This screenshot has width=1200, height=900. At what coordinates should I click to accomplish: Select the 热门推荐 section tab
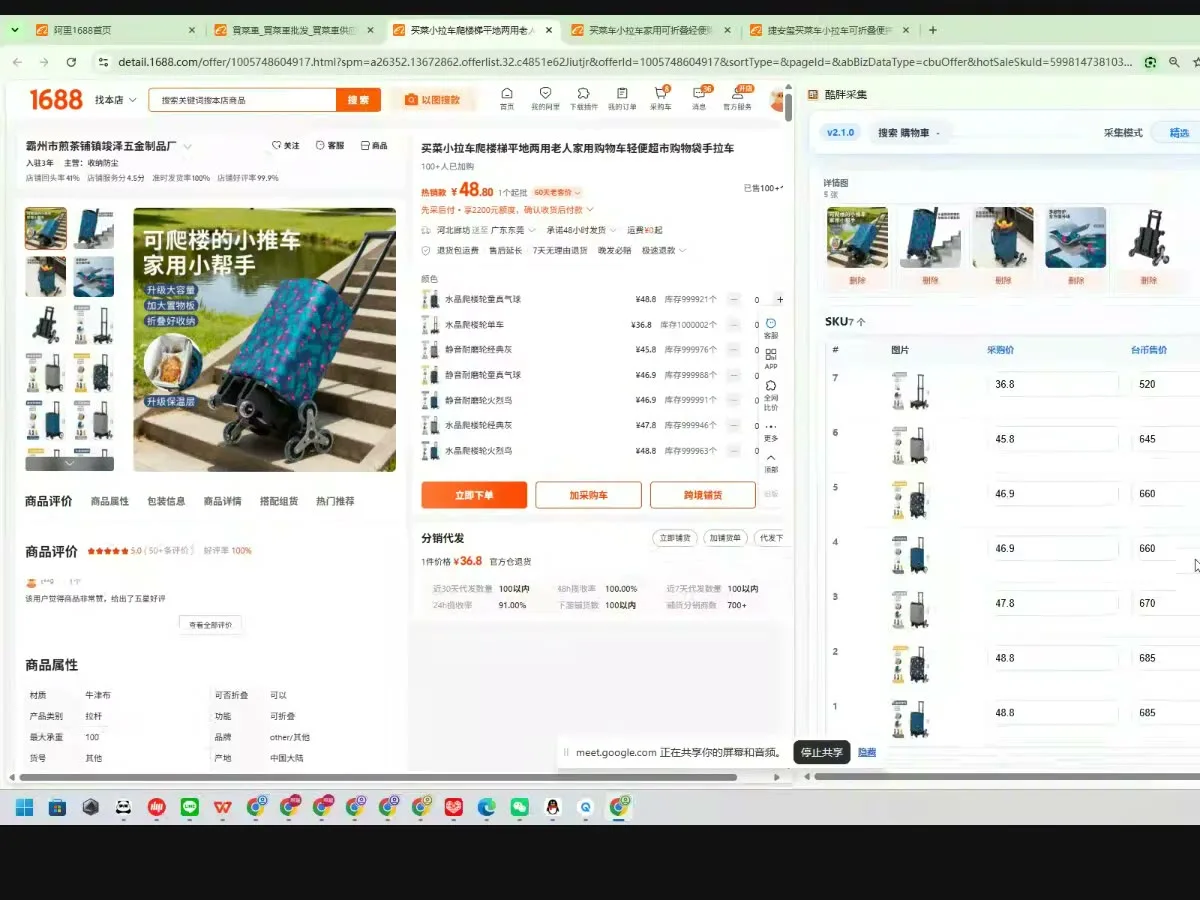coord(335,501)
